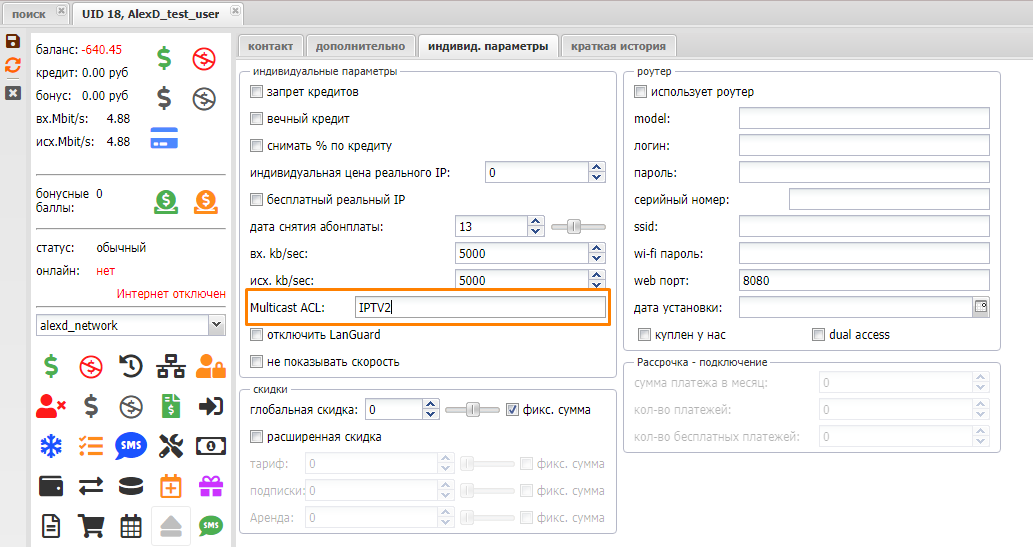Uncheck 'фикс. сумма' for global discount
This screenshot has height=547, width=1033.
tap(513, 409)
